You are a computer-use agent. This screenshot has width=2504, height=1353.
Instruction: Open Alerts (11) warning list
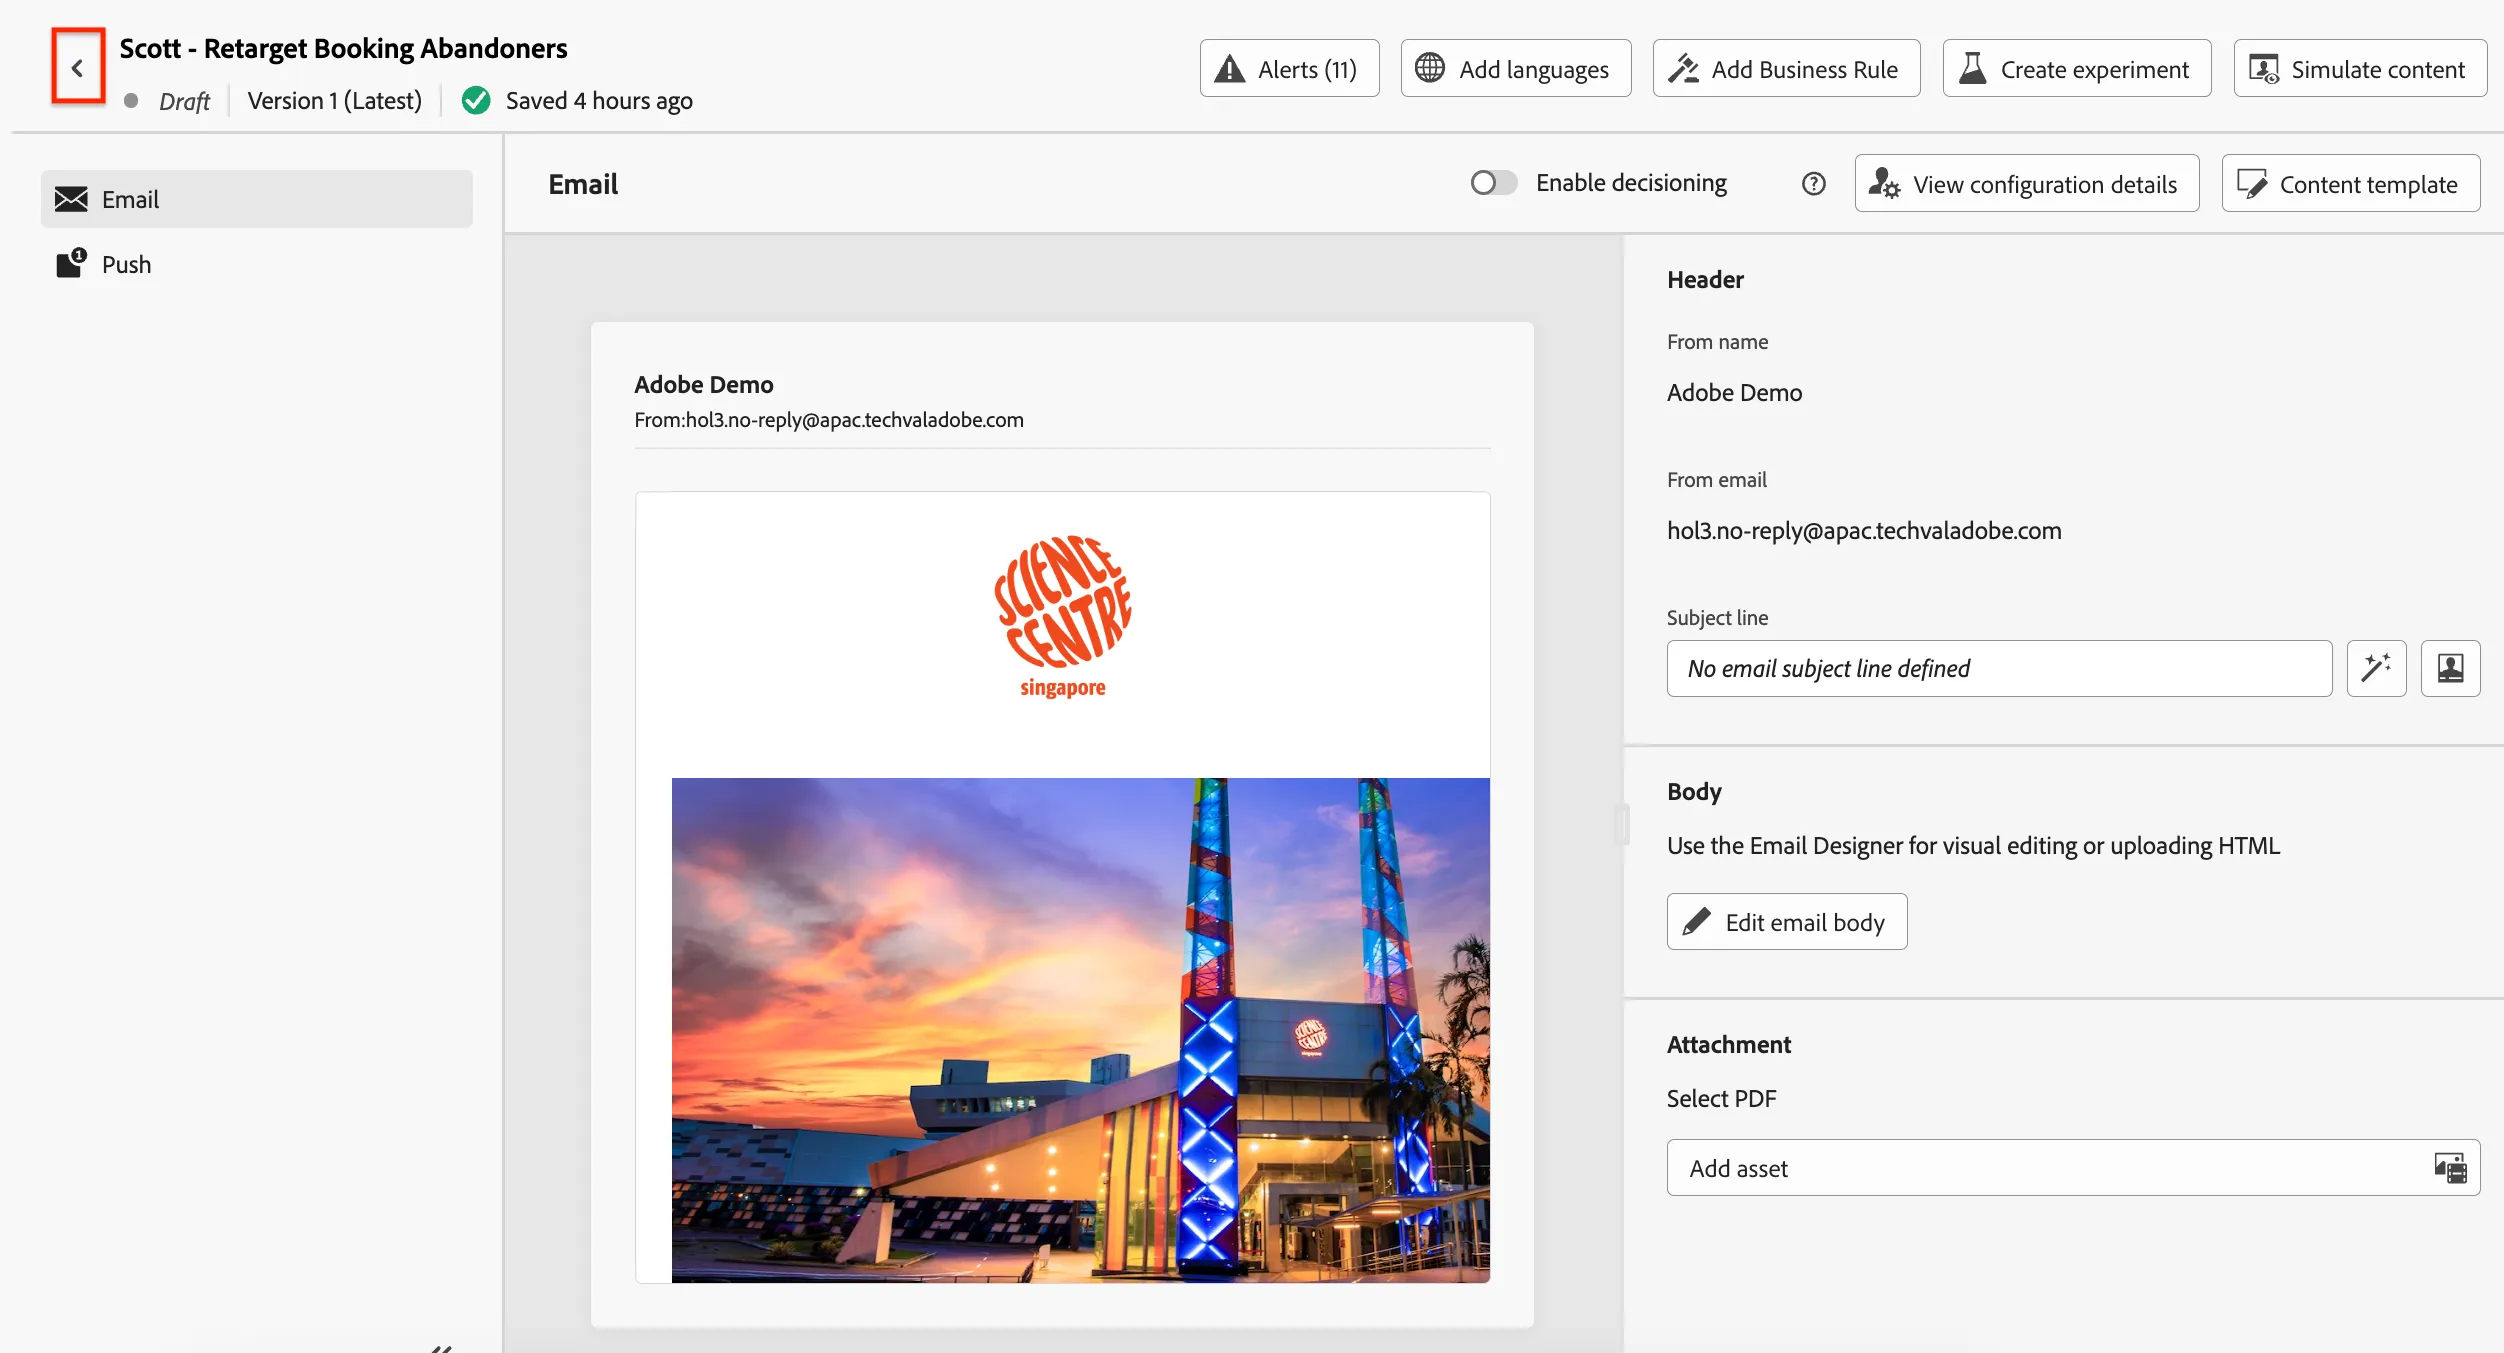[1289, 69]
